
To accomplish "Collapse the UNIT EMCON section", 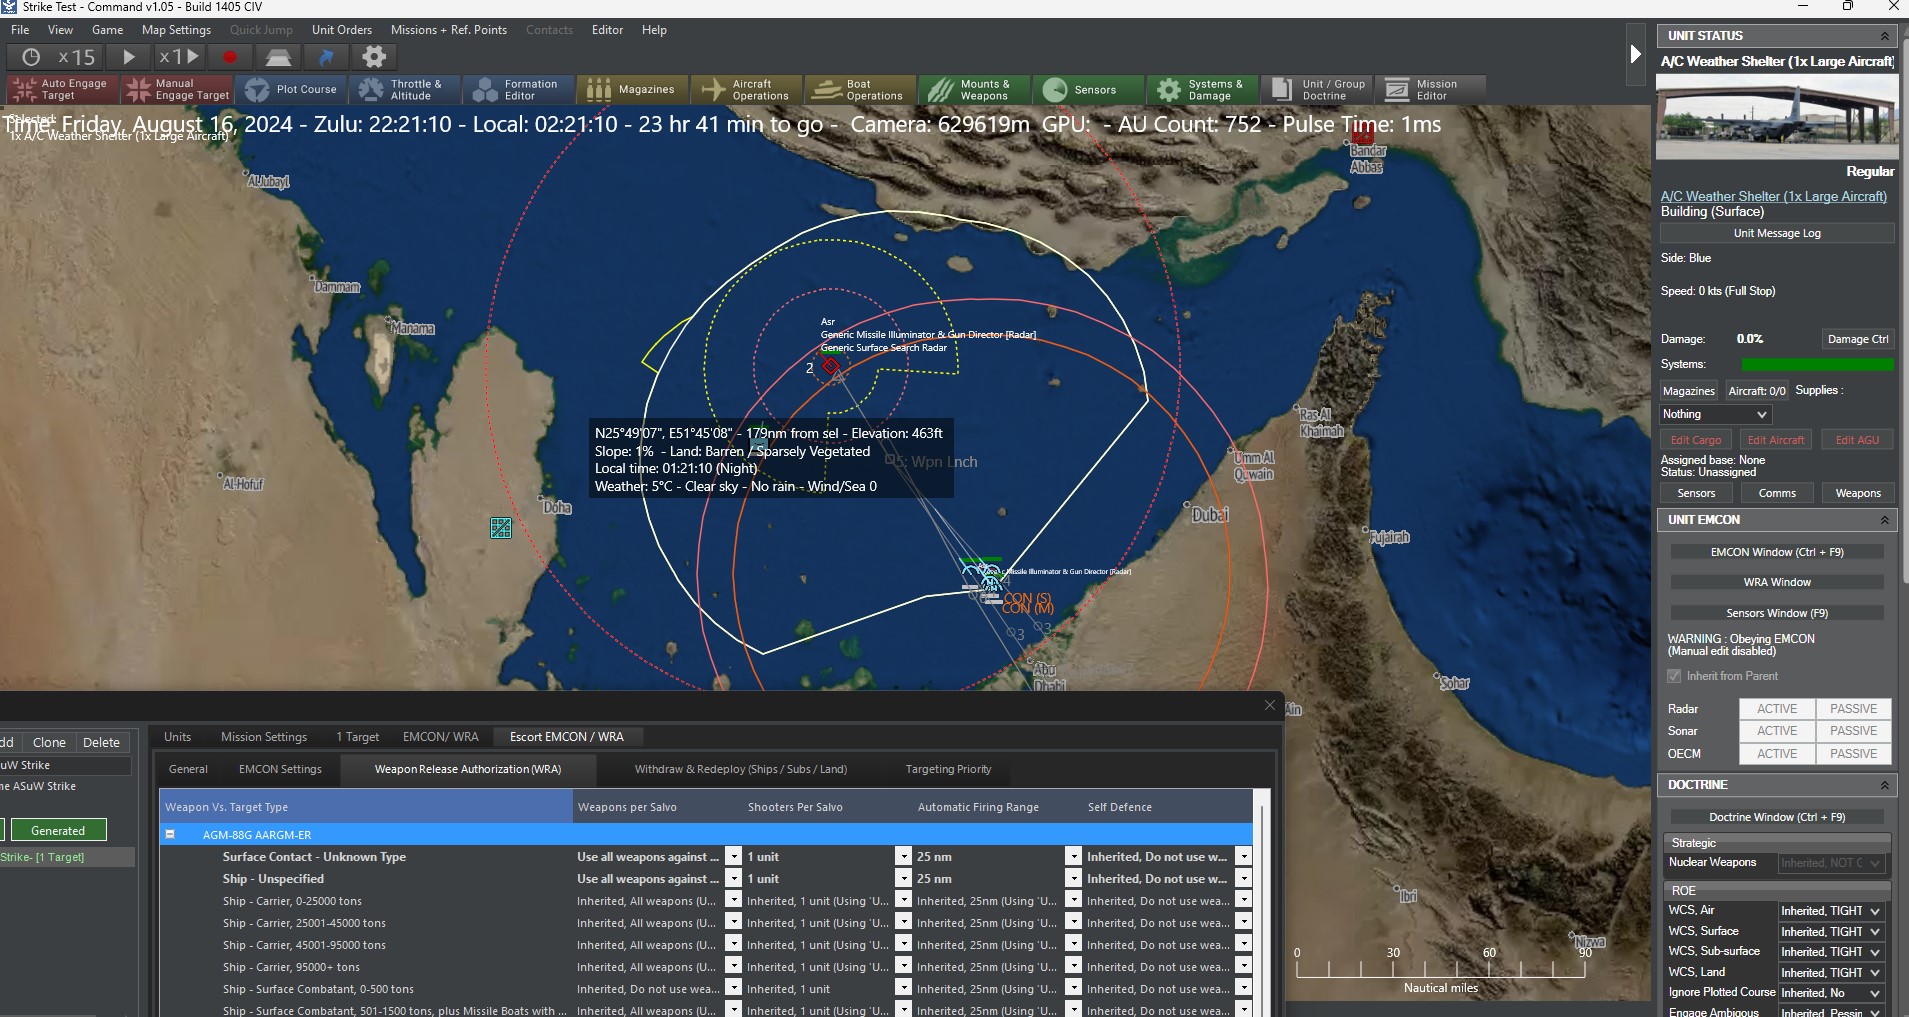I will click(x=1885, y=520).
